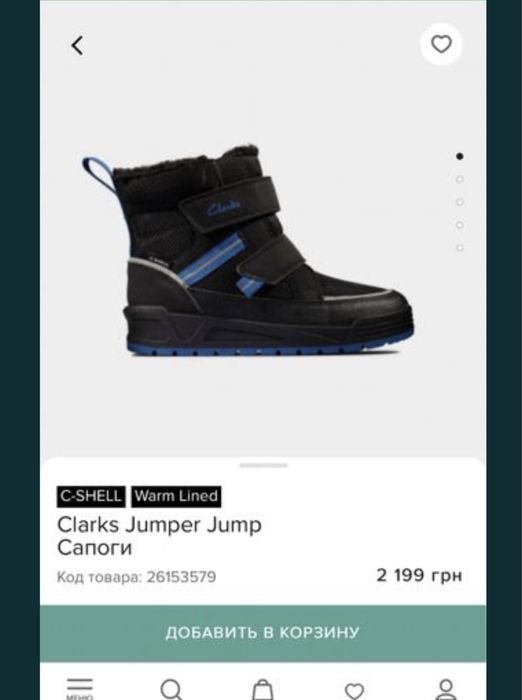Open wishlist heart in bottom navigation
The height and width of the screenshot is (700, 522).
click(355, 691)
